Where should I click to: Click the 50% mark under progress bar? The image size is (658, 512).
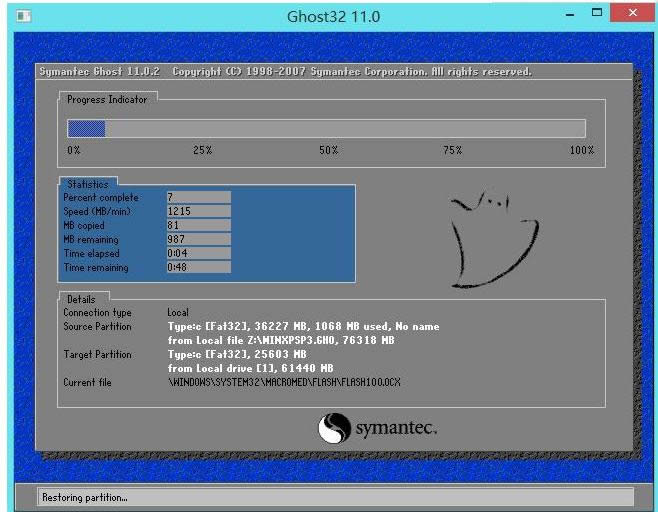click(328, 150)
